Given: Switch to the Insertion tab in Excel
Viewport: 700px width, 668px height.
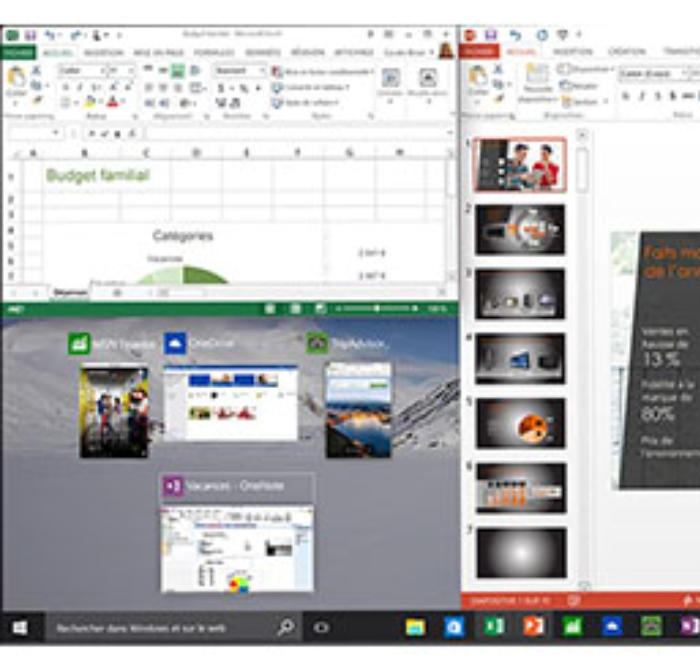Looking at the screenshot, I should coord(104,52).
